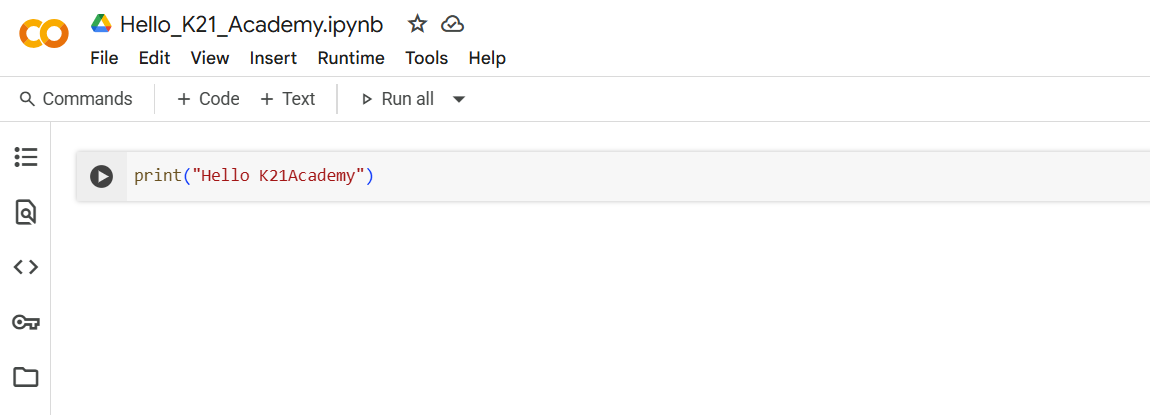The width and height of the screenshot is (1150, 415).
Task: Add a new Code cell
Action: pyautogui.click(x=208, y=99)
